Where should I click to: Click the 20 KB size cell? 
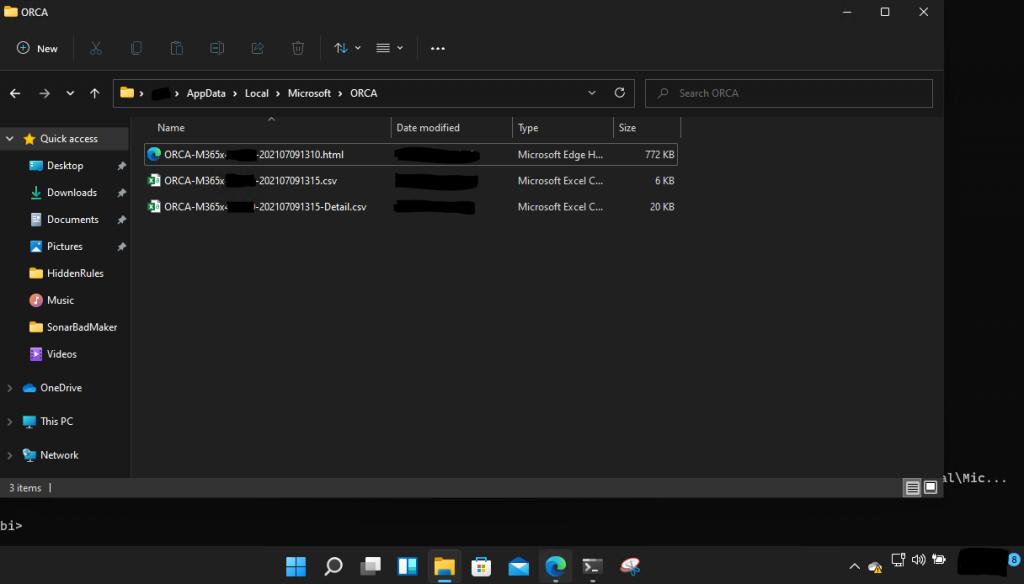[x=662, y=207]
